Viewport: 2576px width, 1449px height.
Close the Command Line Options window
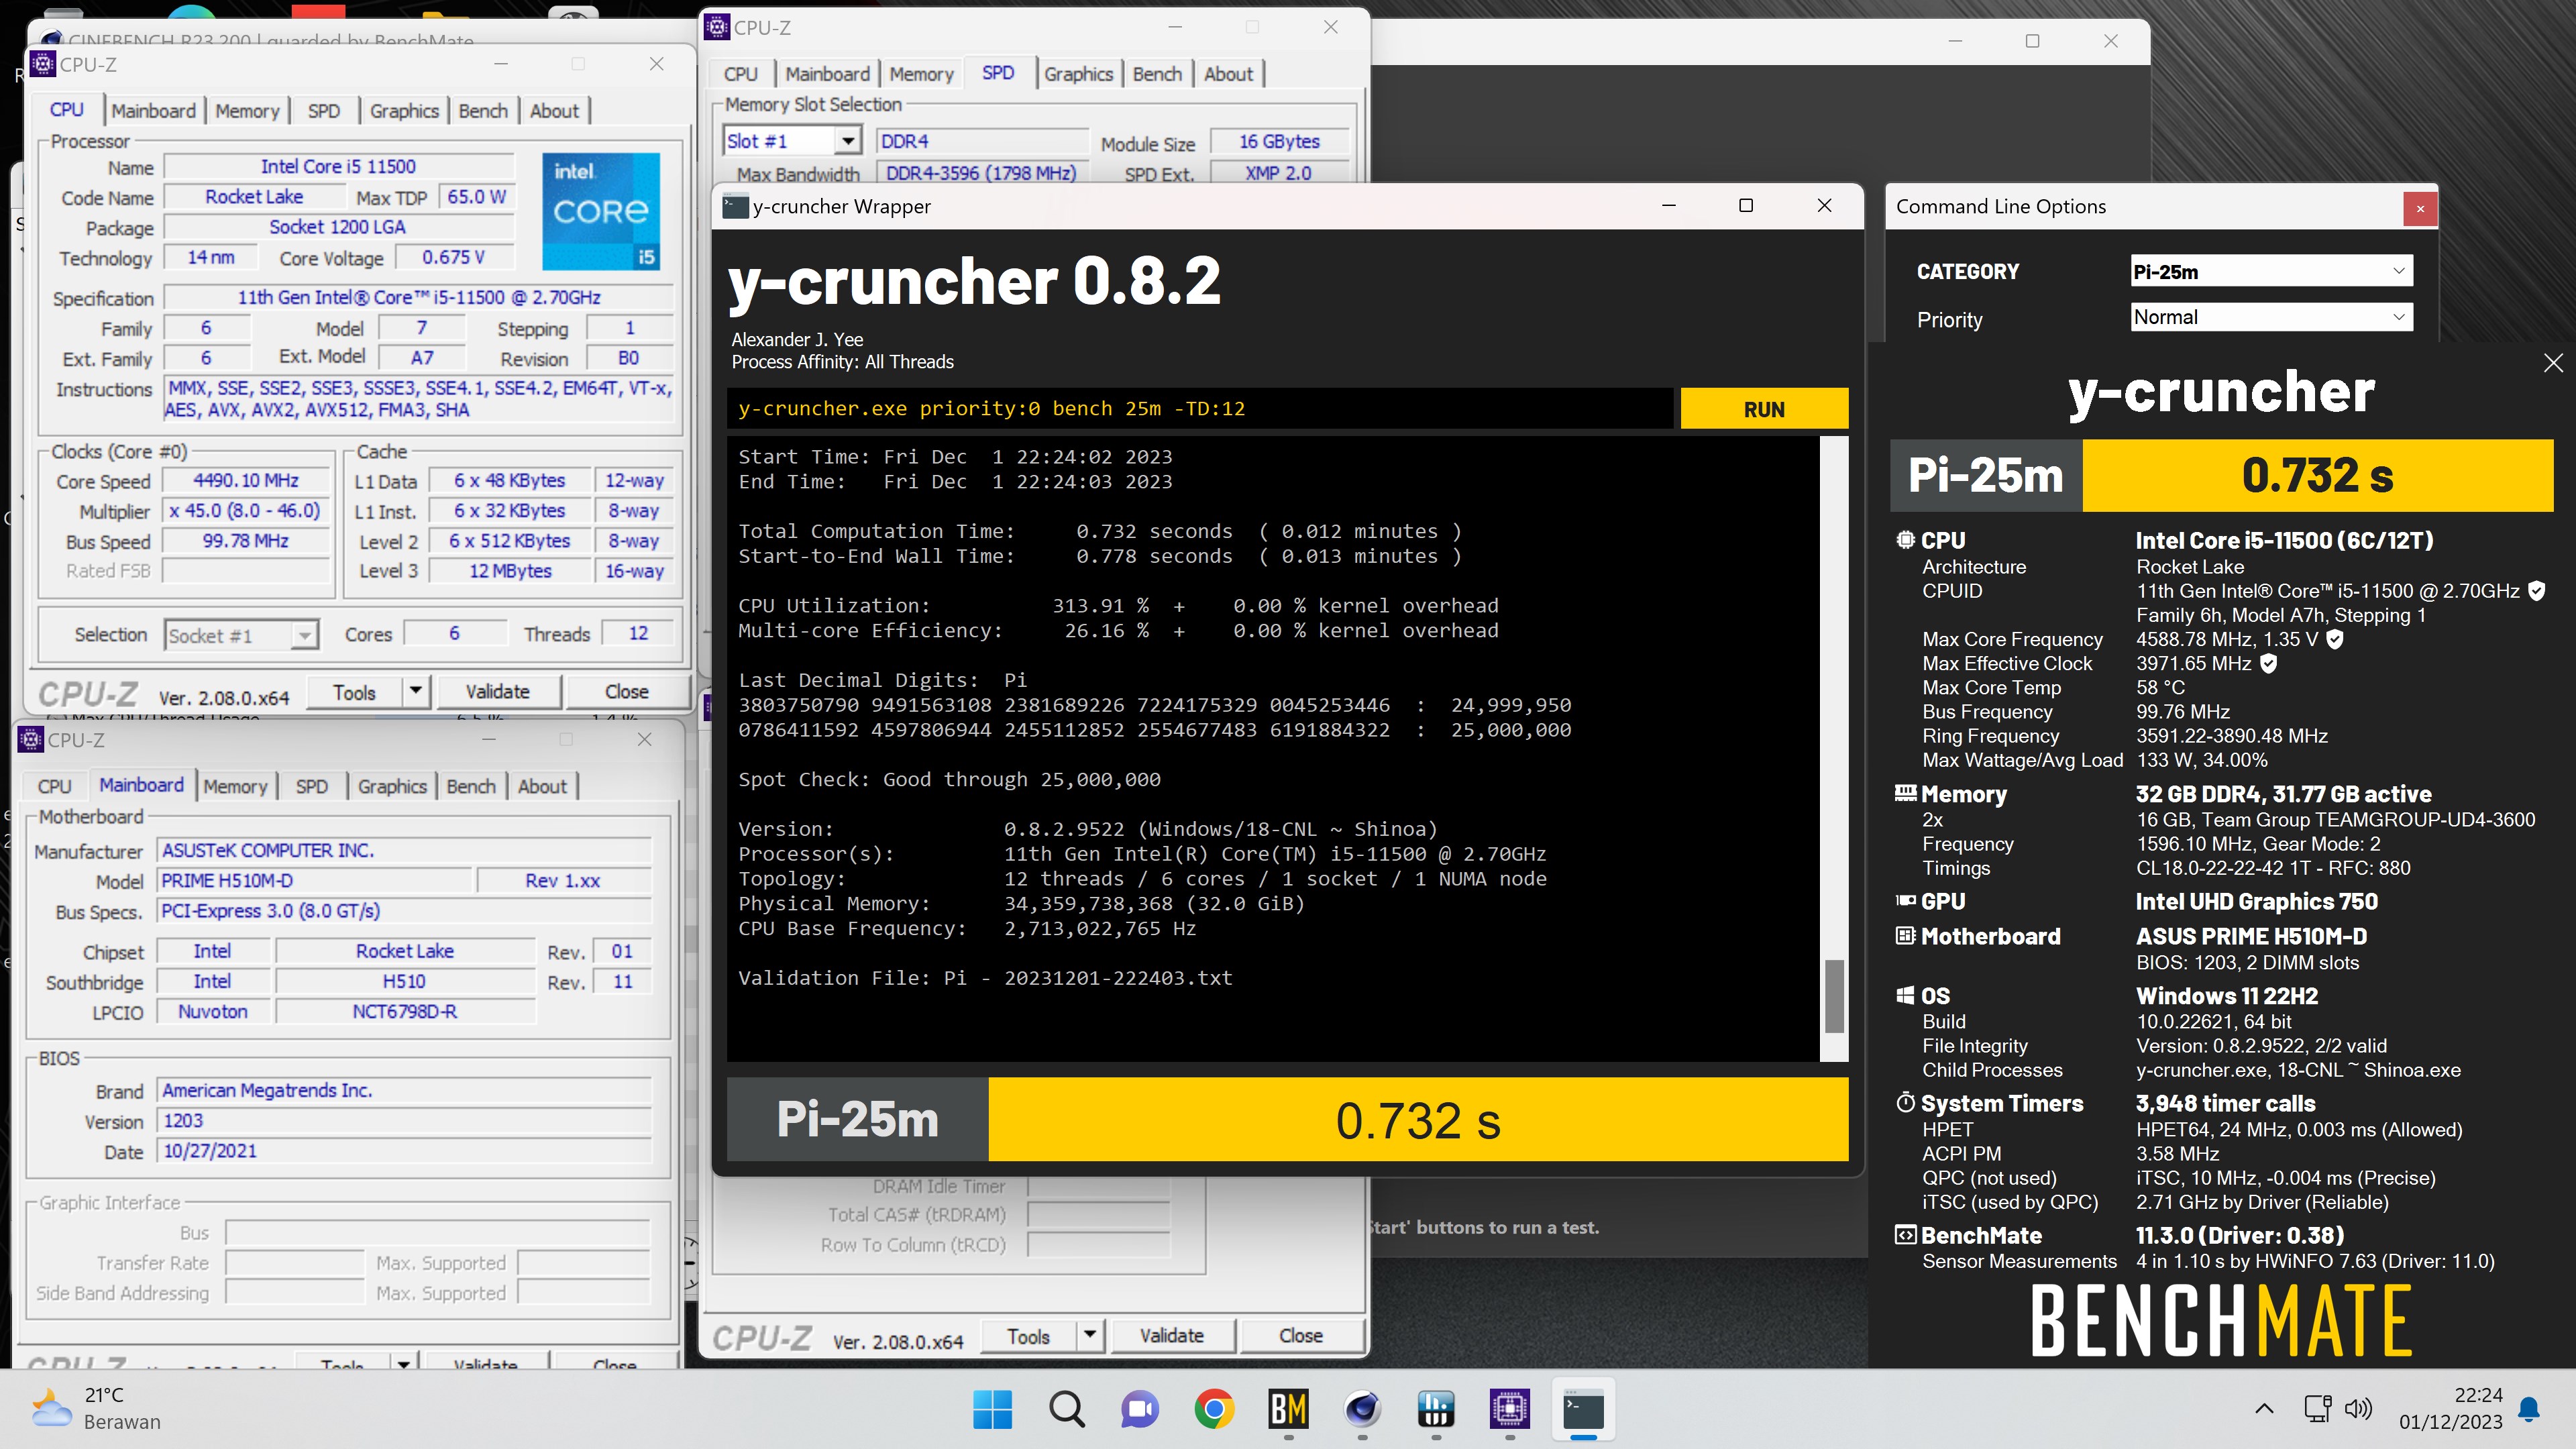pos(2420,208)
